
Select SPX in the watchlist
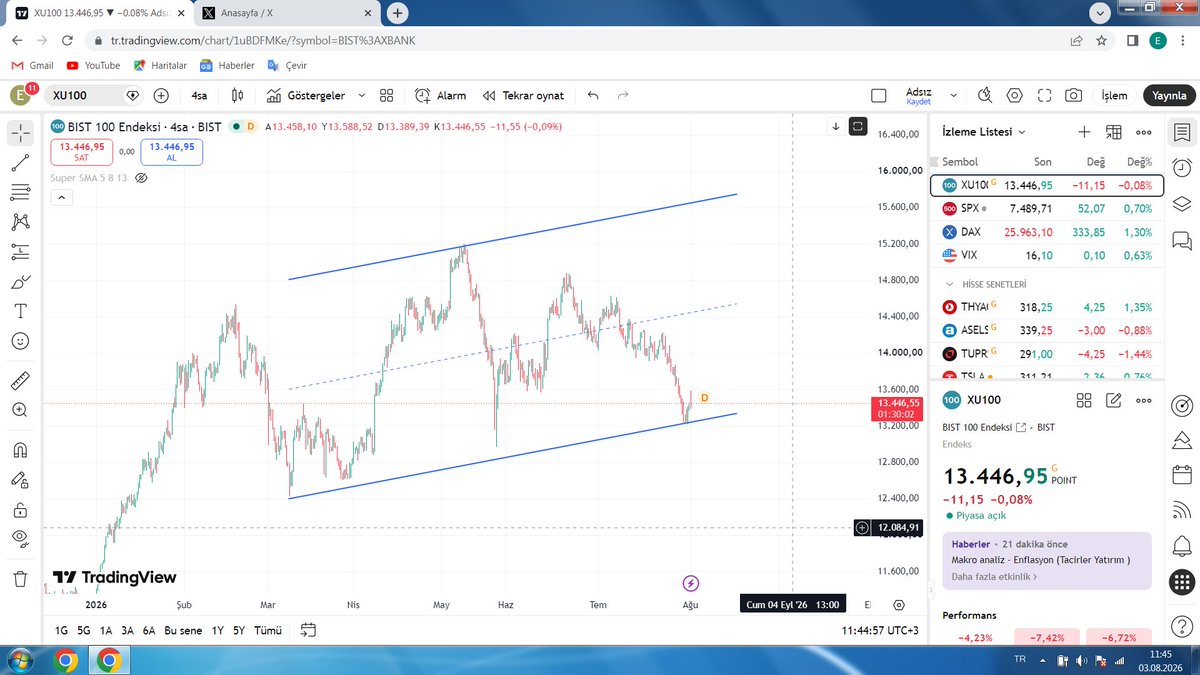pyautogui.click(x=1047, y=208)
